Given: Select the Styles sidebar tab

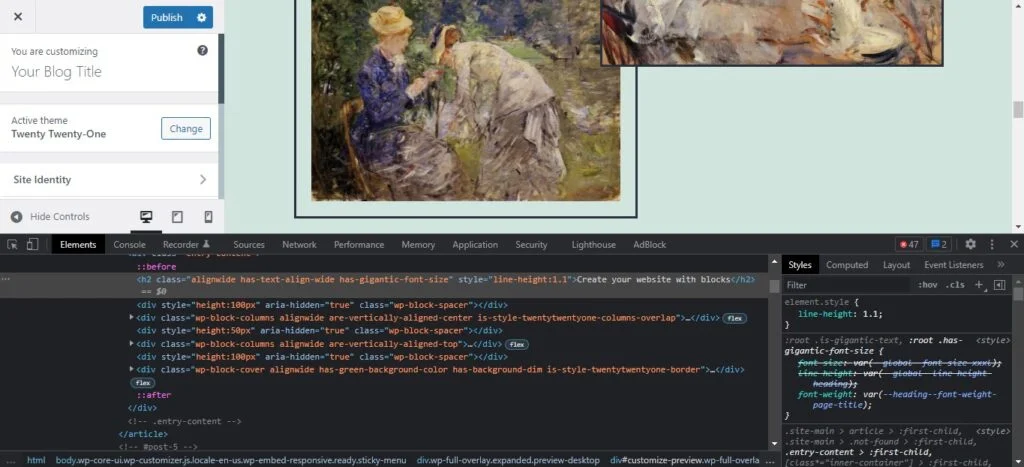Looking at the screenshot, I should 799,265.
